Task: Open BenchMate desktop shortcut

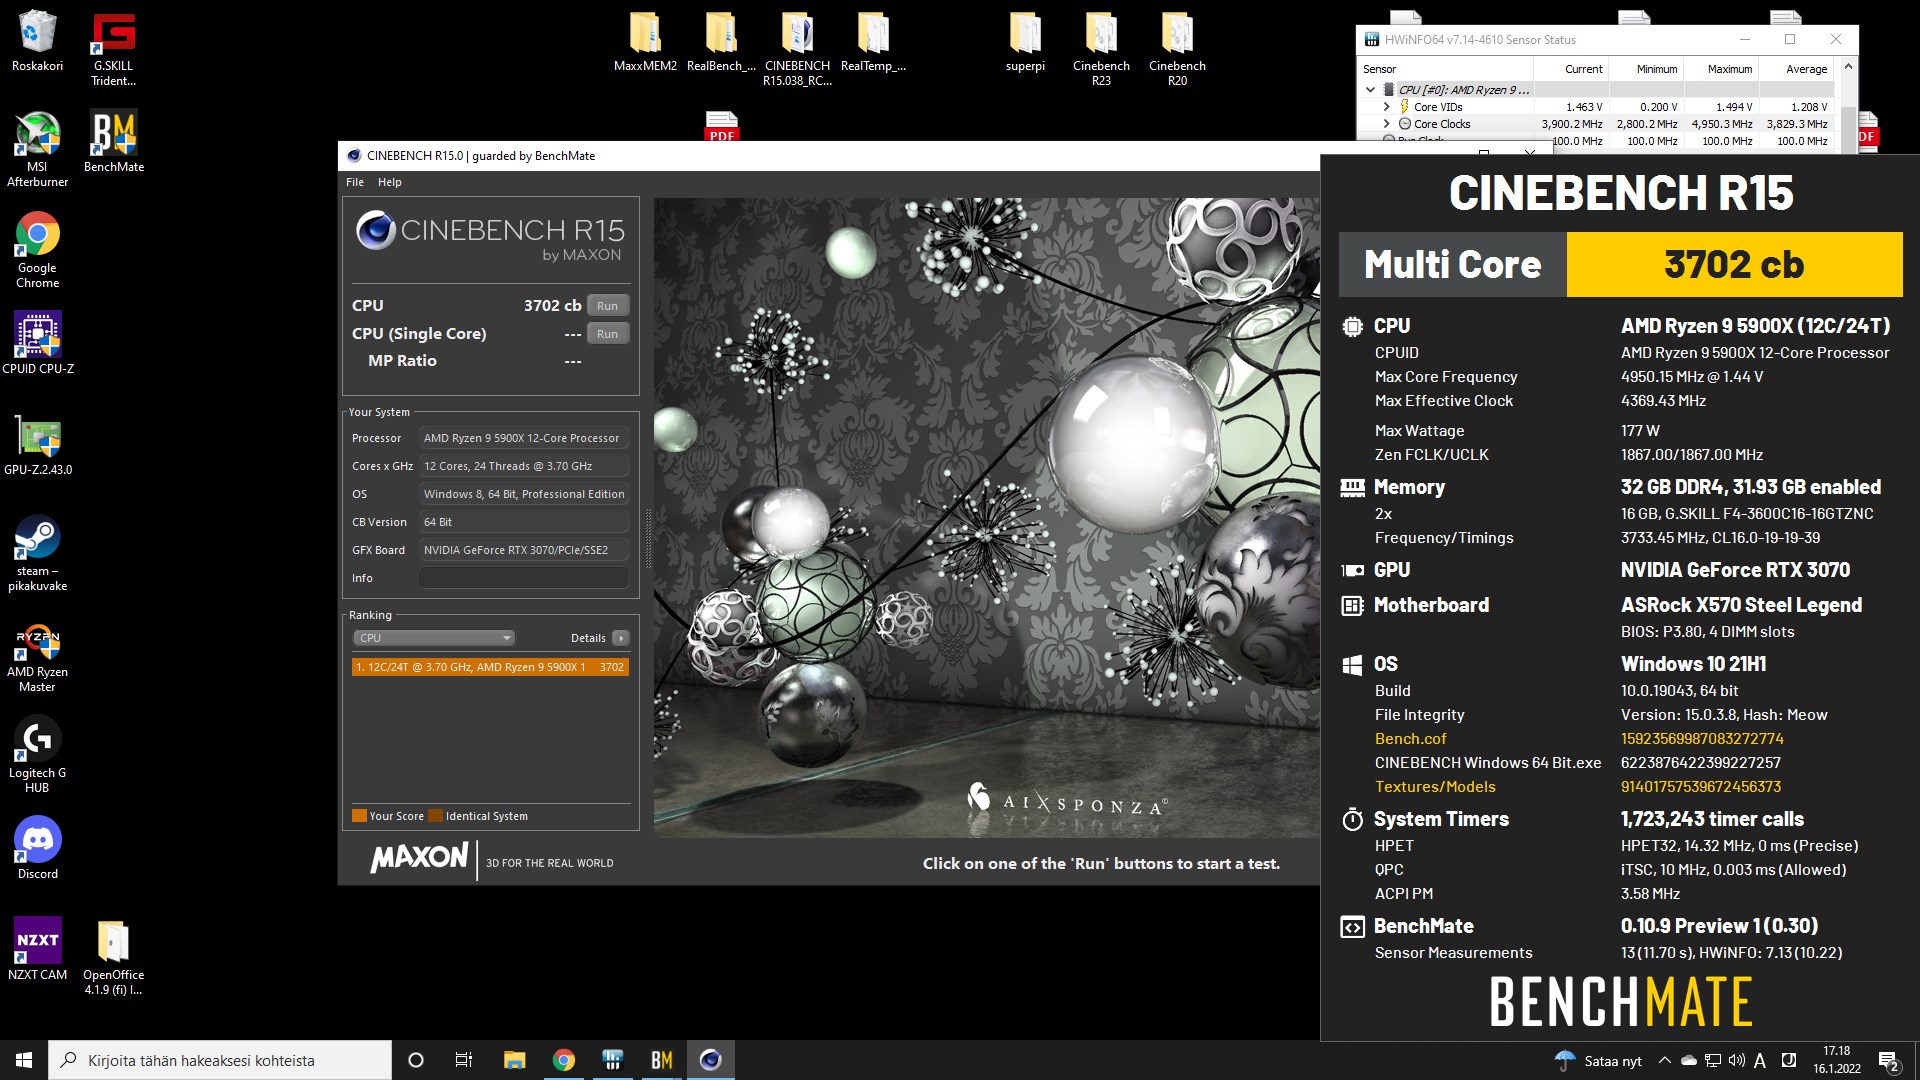Action: (113, 141)
